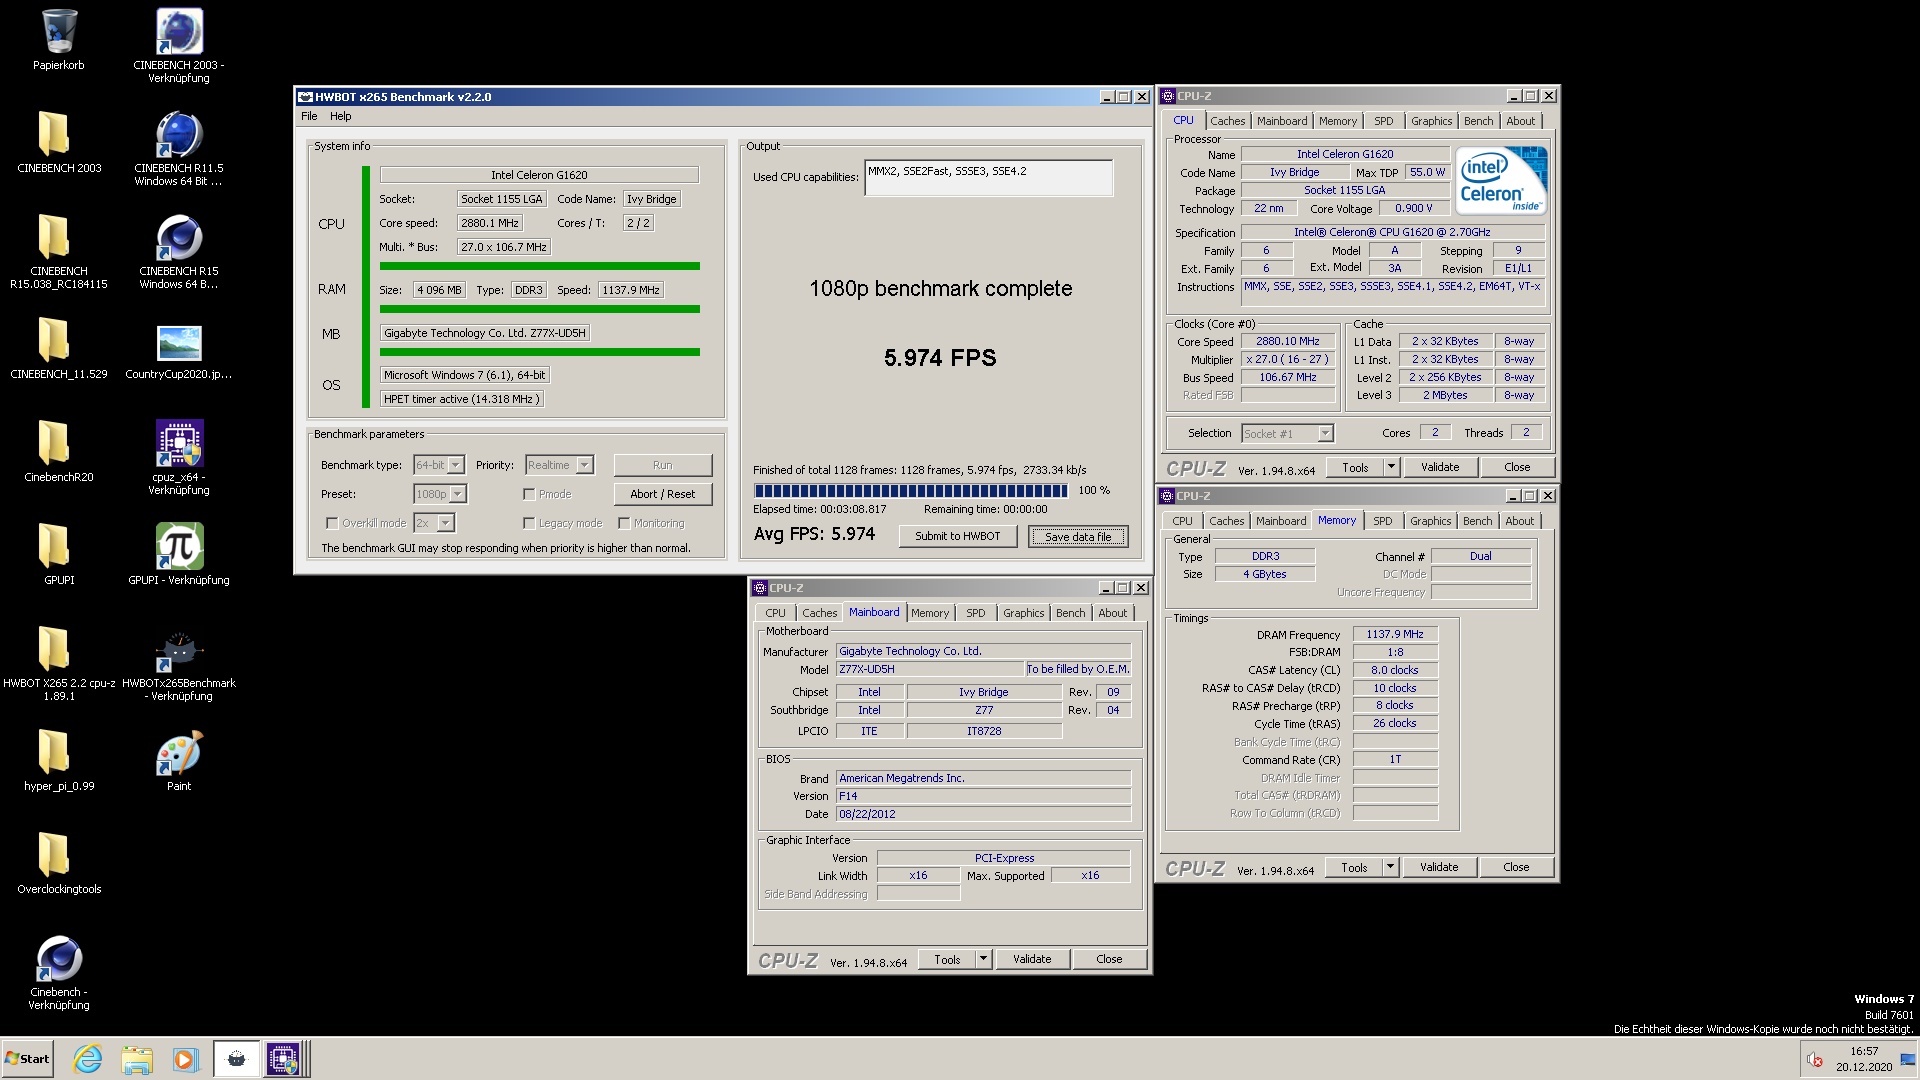Click system tray volume/security icon

[1815, 1060]
